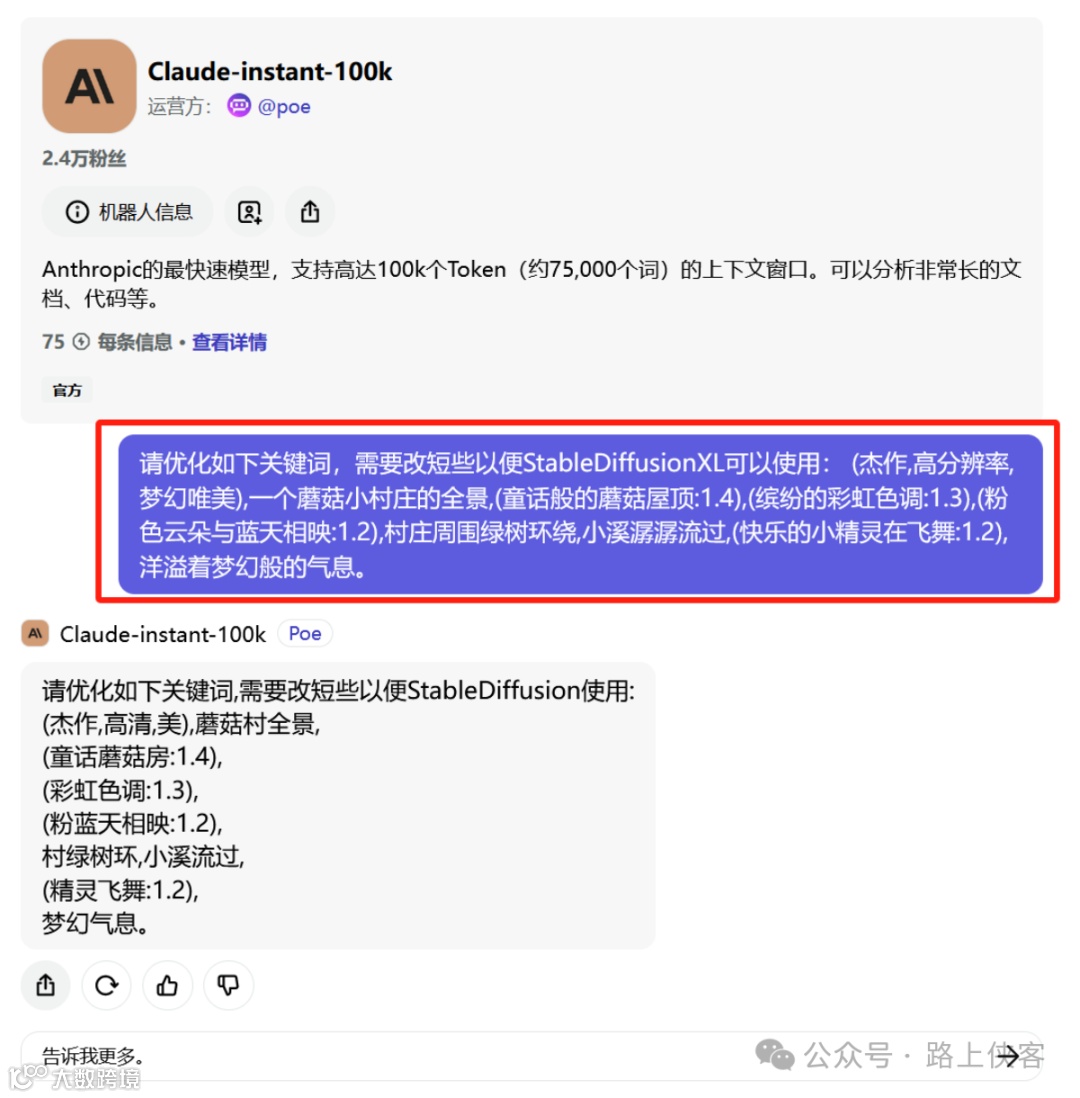The image size is (1080, 1098).
Task: Open the 查看详情 details link
Action: point(229,342)
